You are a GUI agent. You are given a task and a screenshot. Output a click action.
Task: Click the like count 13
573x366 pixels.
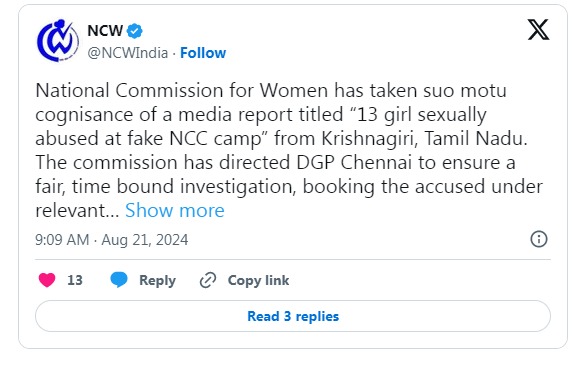(x=75, y=281)
